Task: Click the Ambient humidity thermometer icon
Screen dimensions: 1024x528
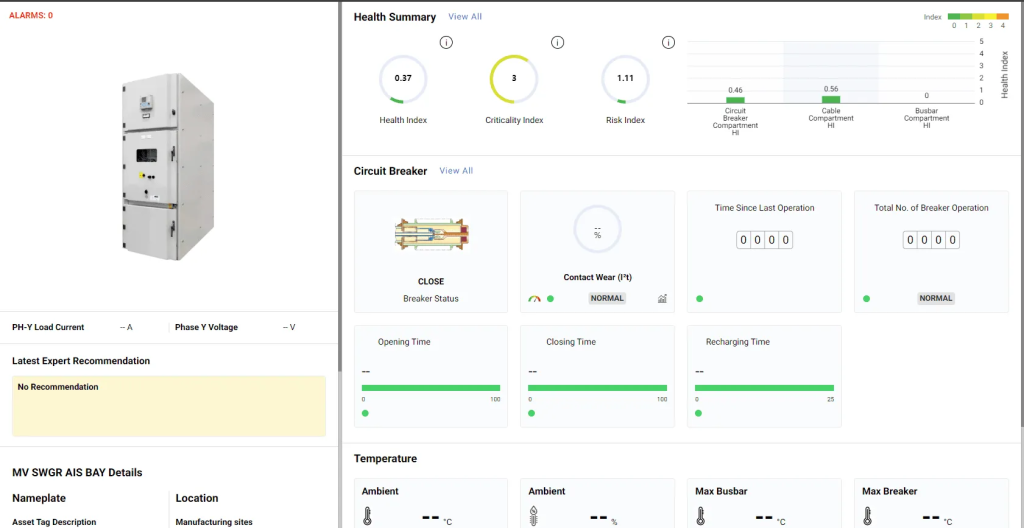Action: click(x=534, y=517)
